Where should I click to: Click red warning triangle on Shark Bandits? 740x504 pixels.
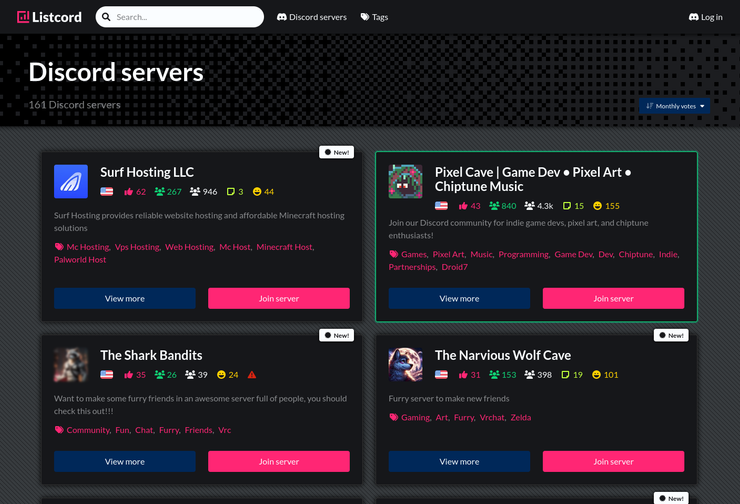252,375
